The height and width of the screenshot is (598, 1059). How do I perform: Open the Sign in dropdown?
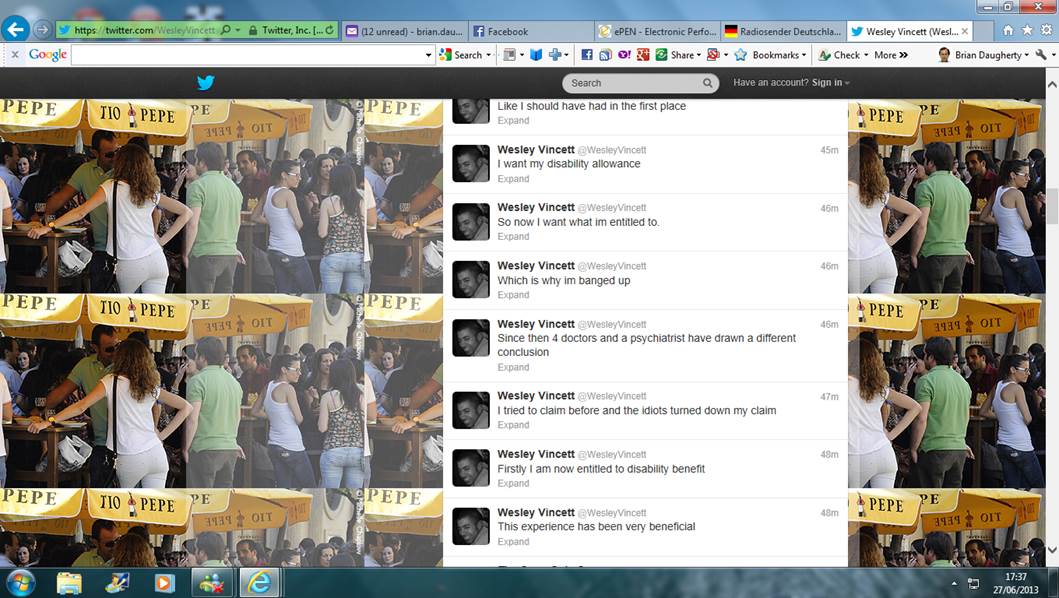(x=830, y=82)
